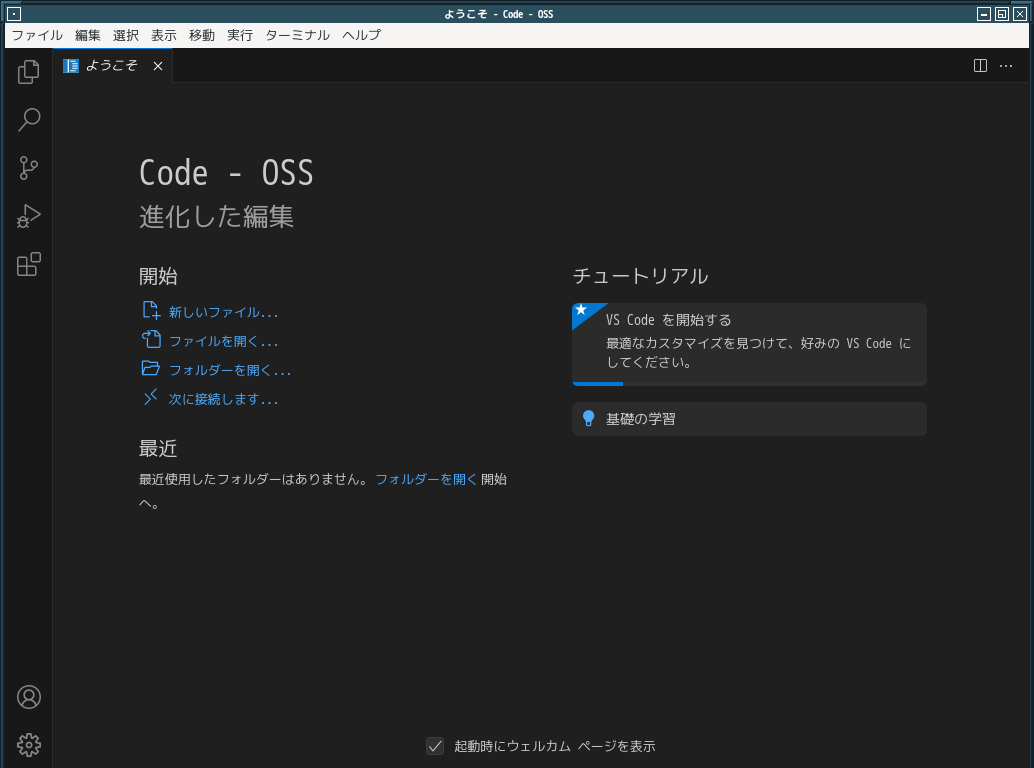1034x768 pixels.
Task: Open the VS Code を開始する walkthrough card
Action: 749,344
